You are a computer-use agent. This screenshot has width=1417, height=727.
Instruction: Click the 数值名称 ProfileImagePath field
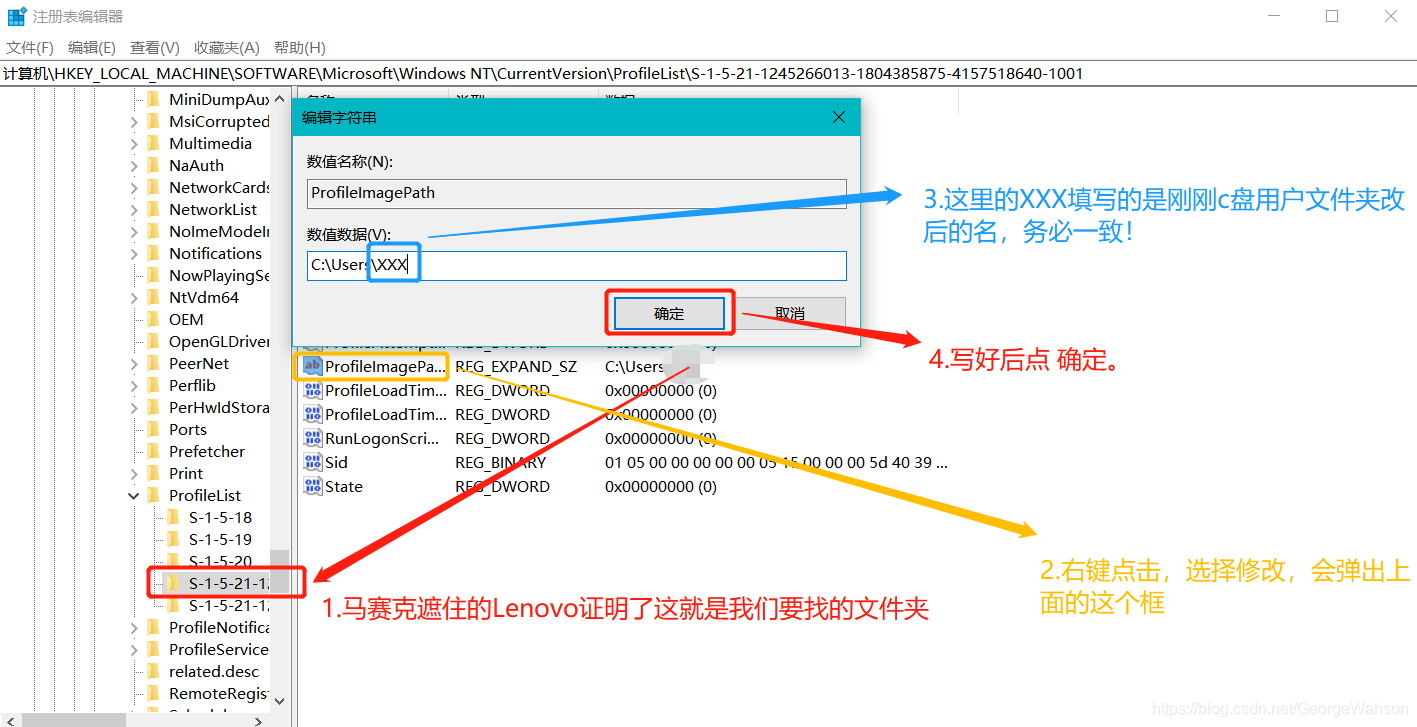click(x=577, y=193)
